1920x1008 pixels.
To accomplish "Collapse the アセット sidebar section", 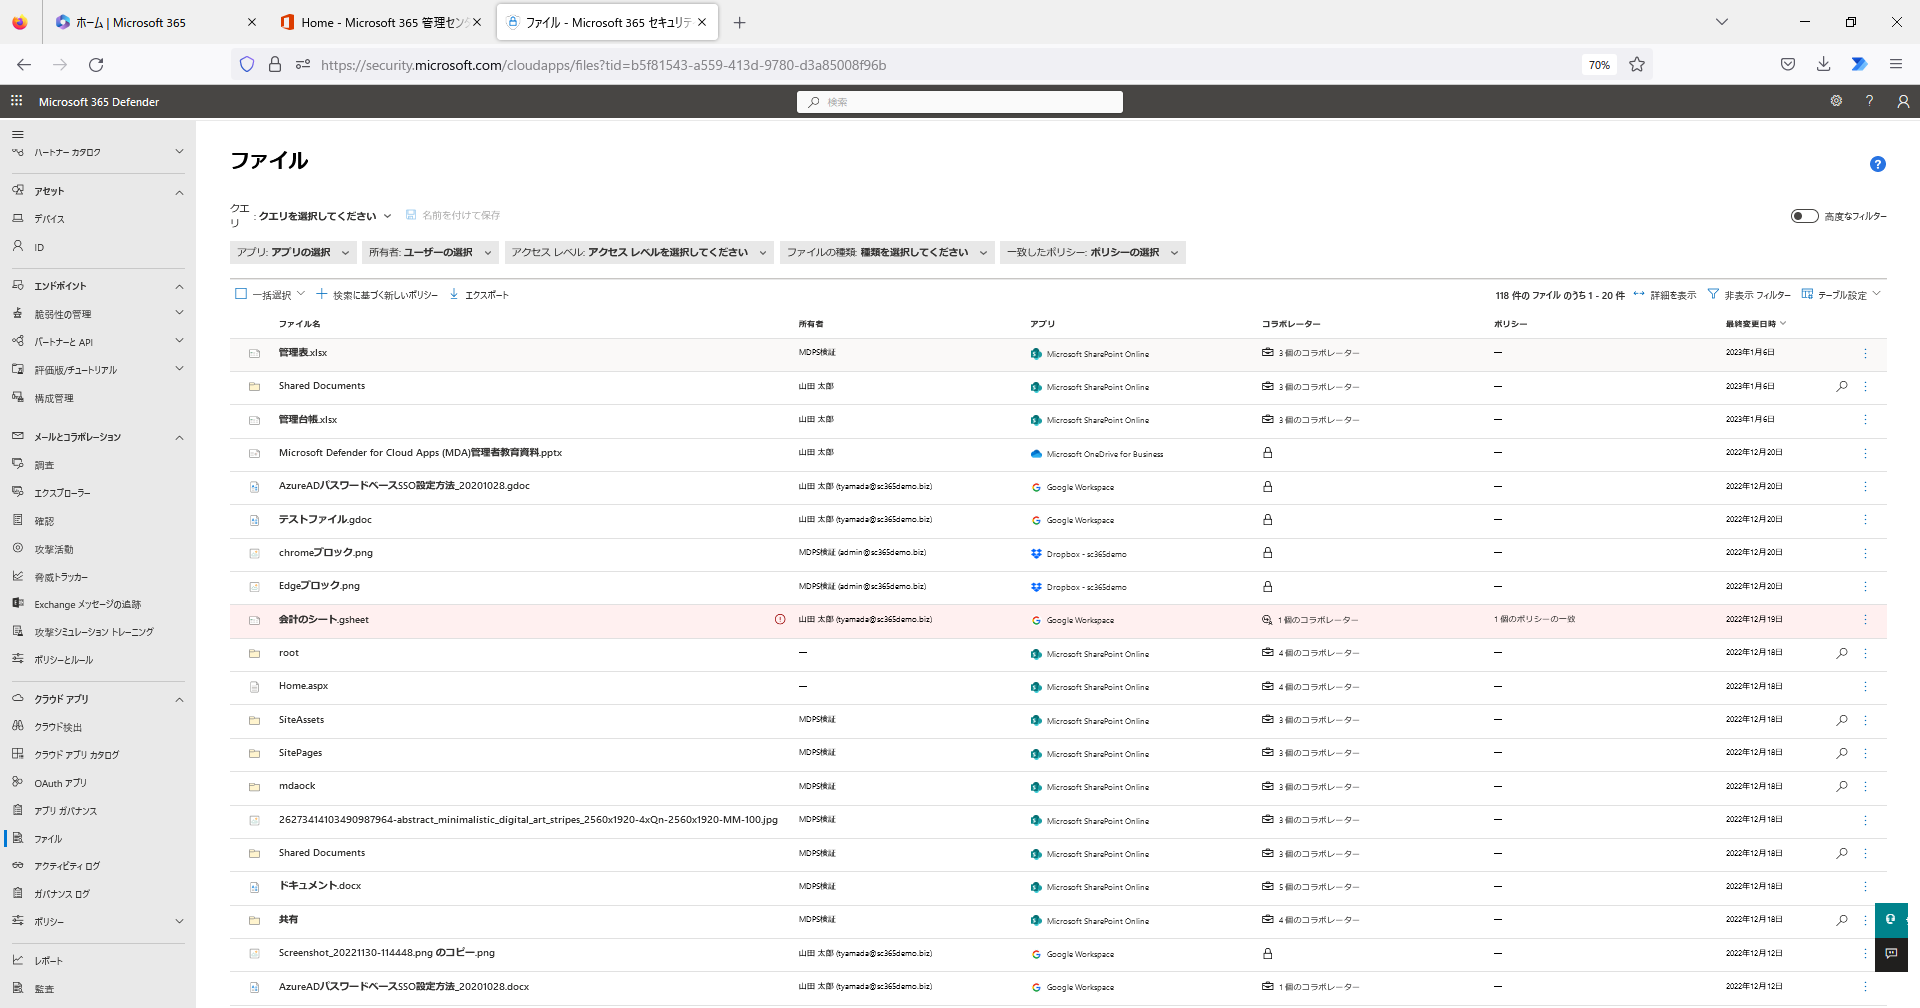I will (x=179, y=192).
